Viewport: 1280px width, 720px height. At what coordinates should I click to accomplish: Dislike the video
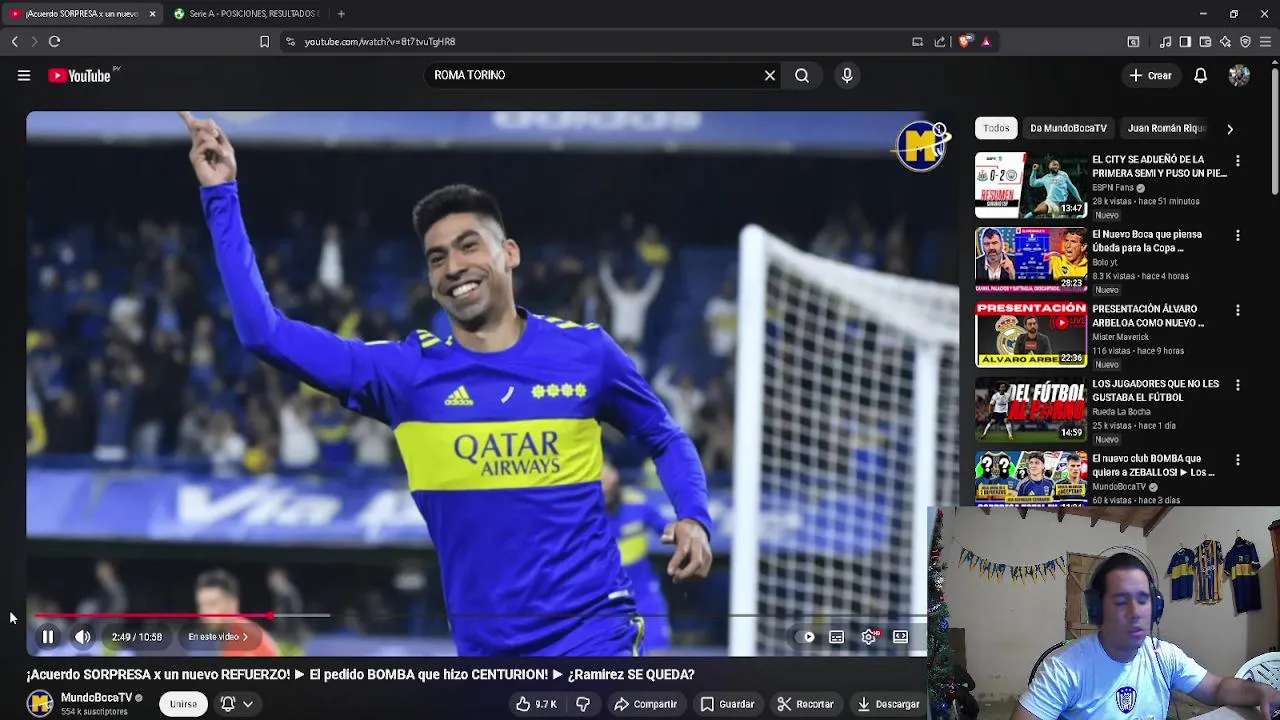[x=583, y=704]
